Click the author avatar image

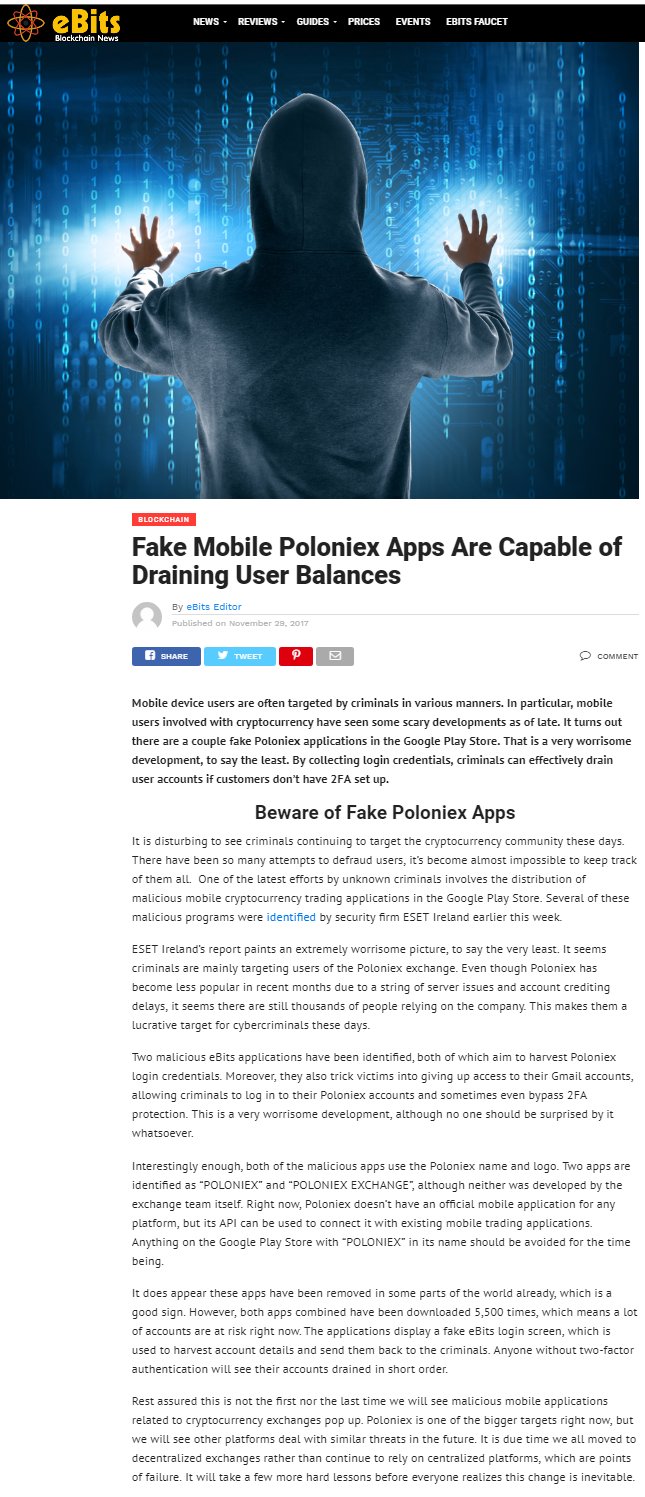point(147,616)
